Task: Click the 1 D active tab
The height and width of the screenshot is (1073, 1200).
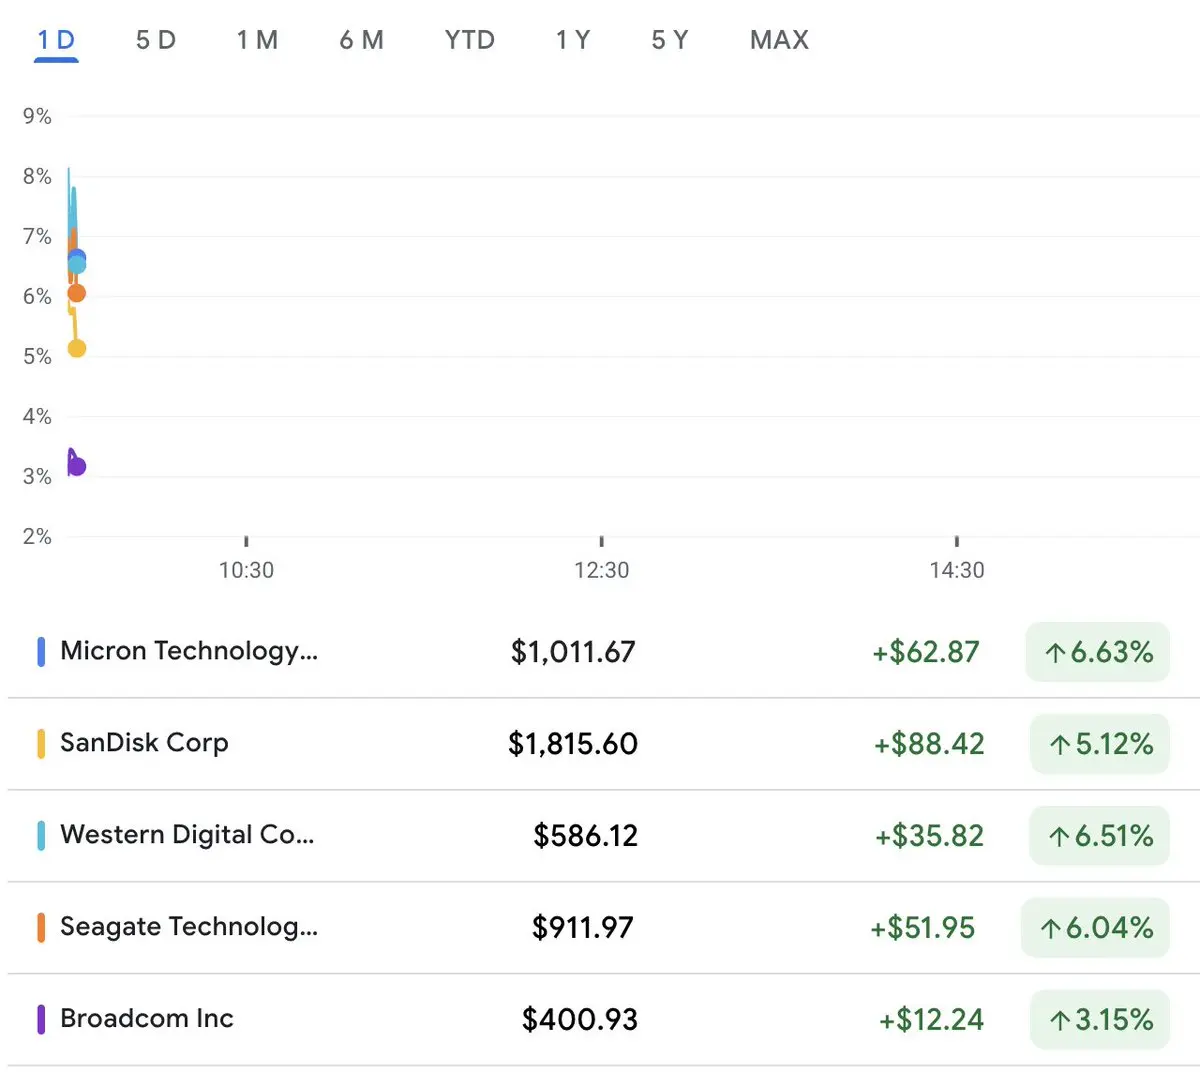Action: click(x=56, y=41)
